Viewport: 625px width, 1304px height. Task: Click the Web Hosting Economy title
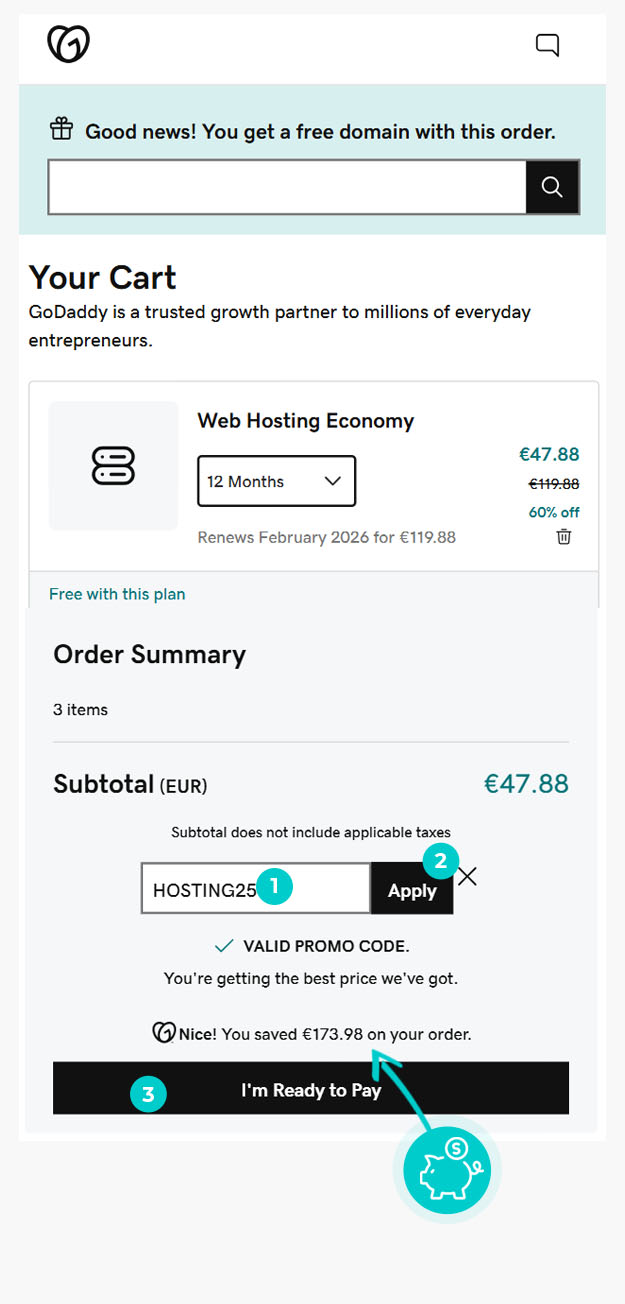305,421
